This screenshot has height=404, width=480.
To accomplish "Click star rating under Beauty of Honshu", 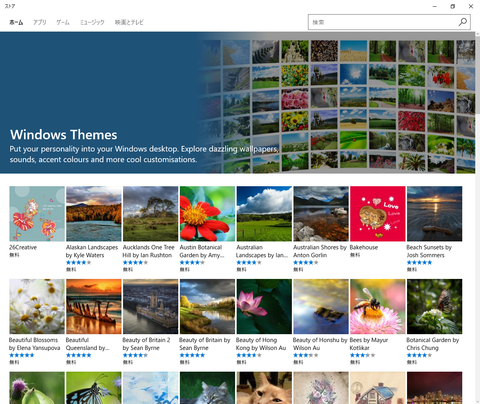I will [306, 355].
